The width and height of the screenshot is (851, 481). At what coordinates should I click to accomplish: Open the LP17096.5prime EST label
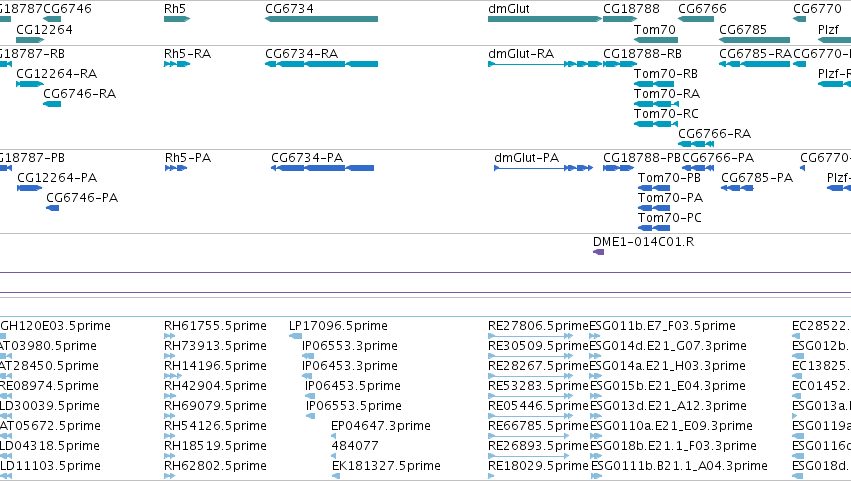point(338,326)
